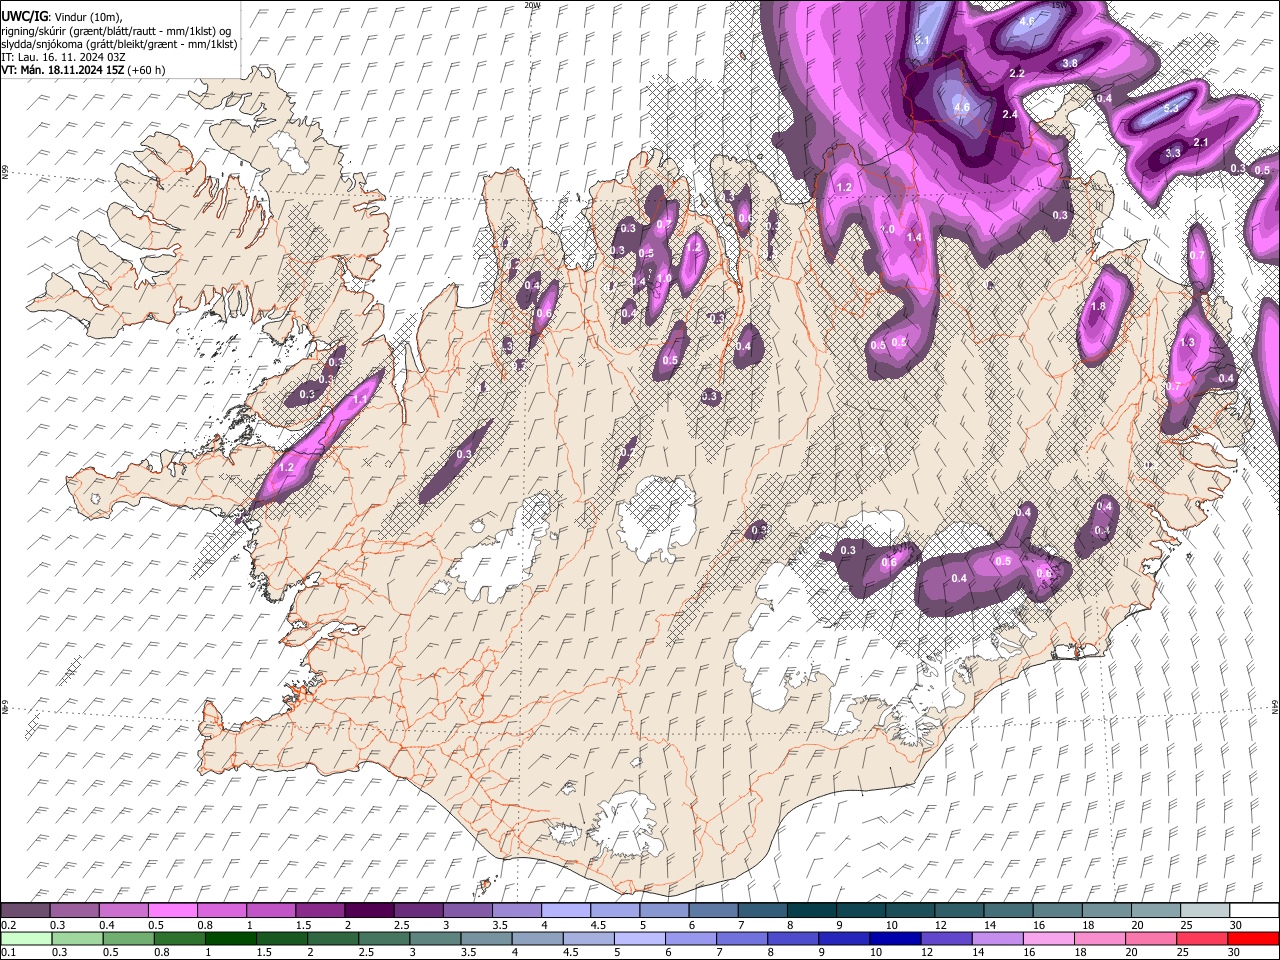Click the 3.3 precipitation value on the map

(x=1174, y=153)
